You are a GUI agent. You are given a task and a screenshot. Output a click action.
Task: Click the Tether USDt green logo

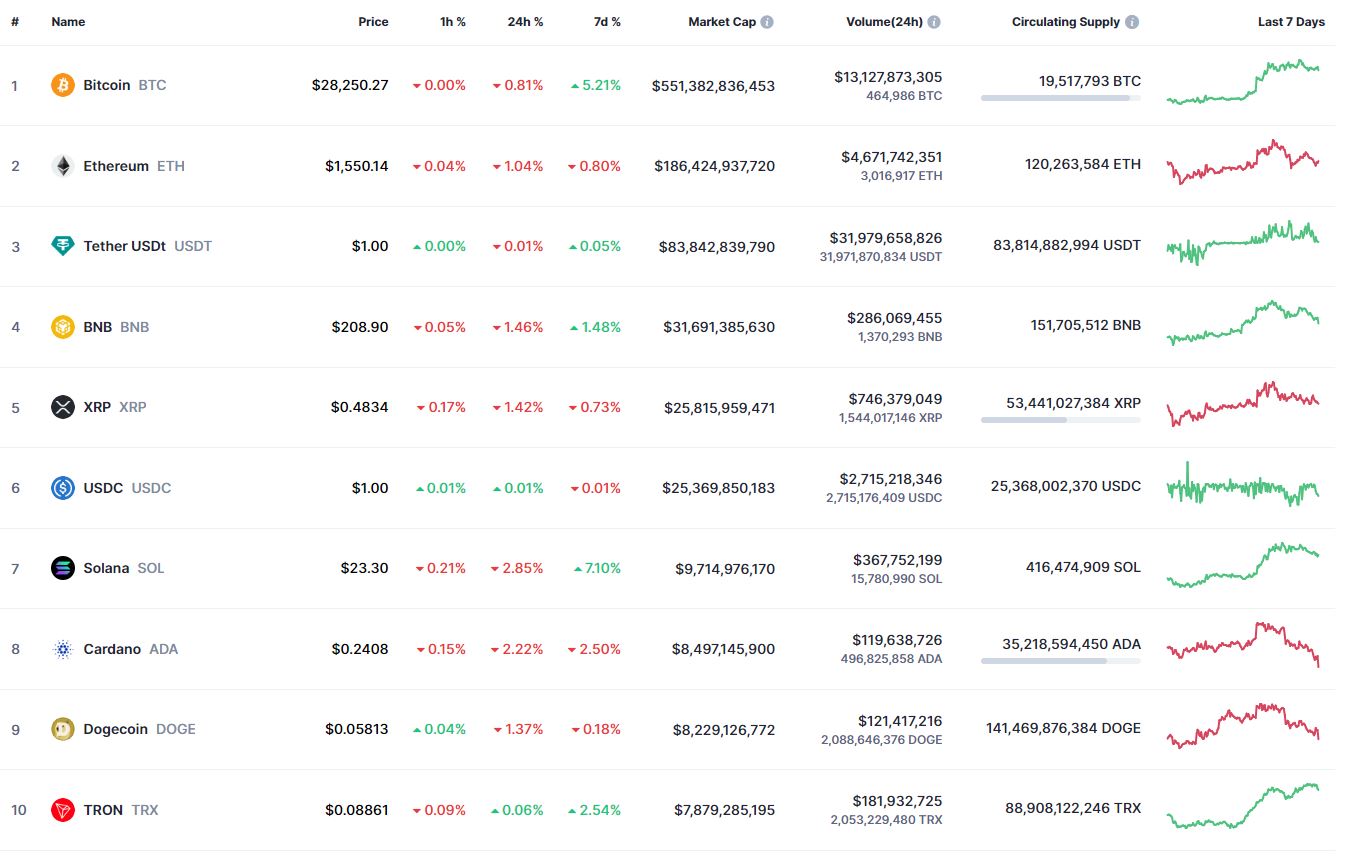click(x=63, y=246)
